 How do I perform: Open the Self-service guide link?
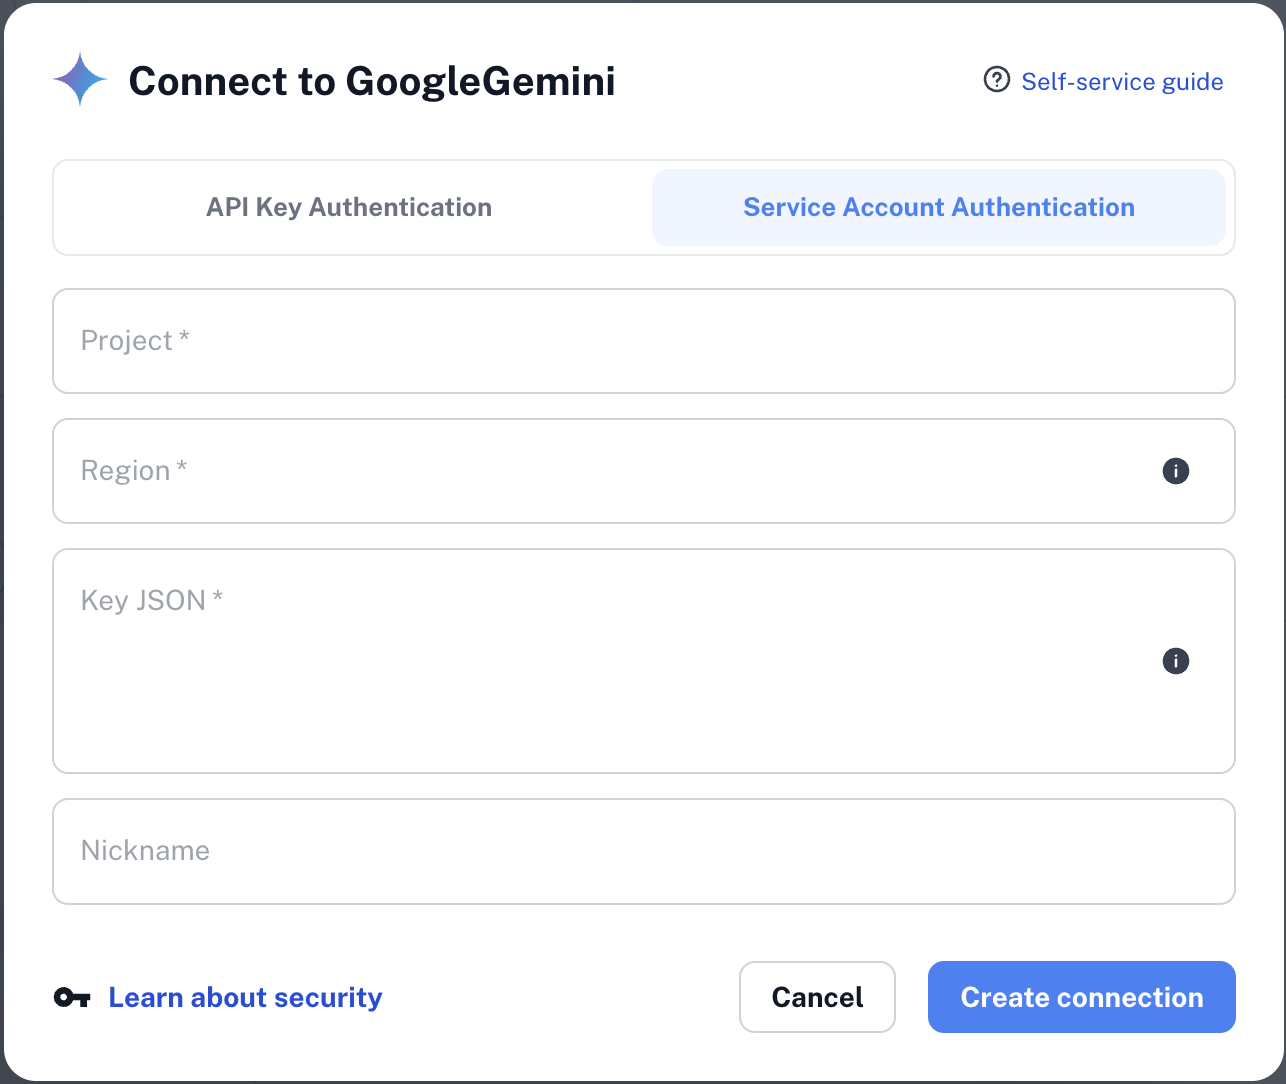pos(1122,82)
